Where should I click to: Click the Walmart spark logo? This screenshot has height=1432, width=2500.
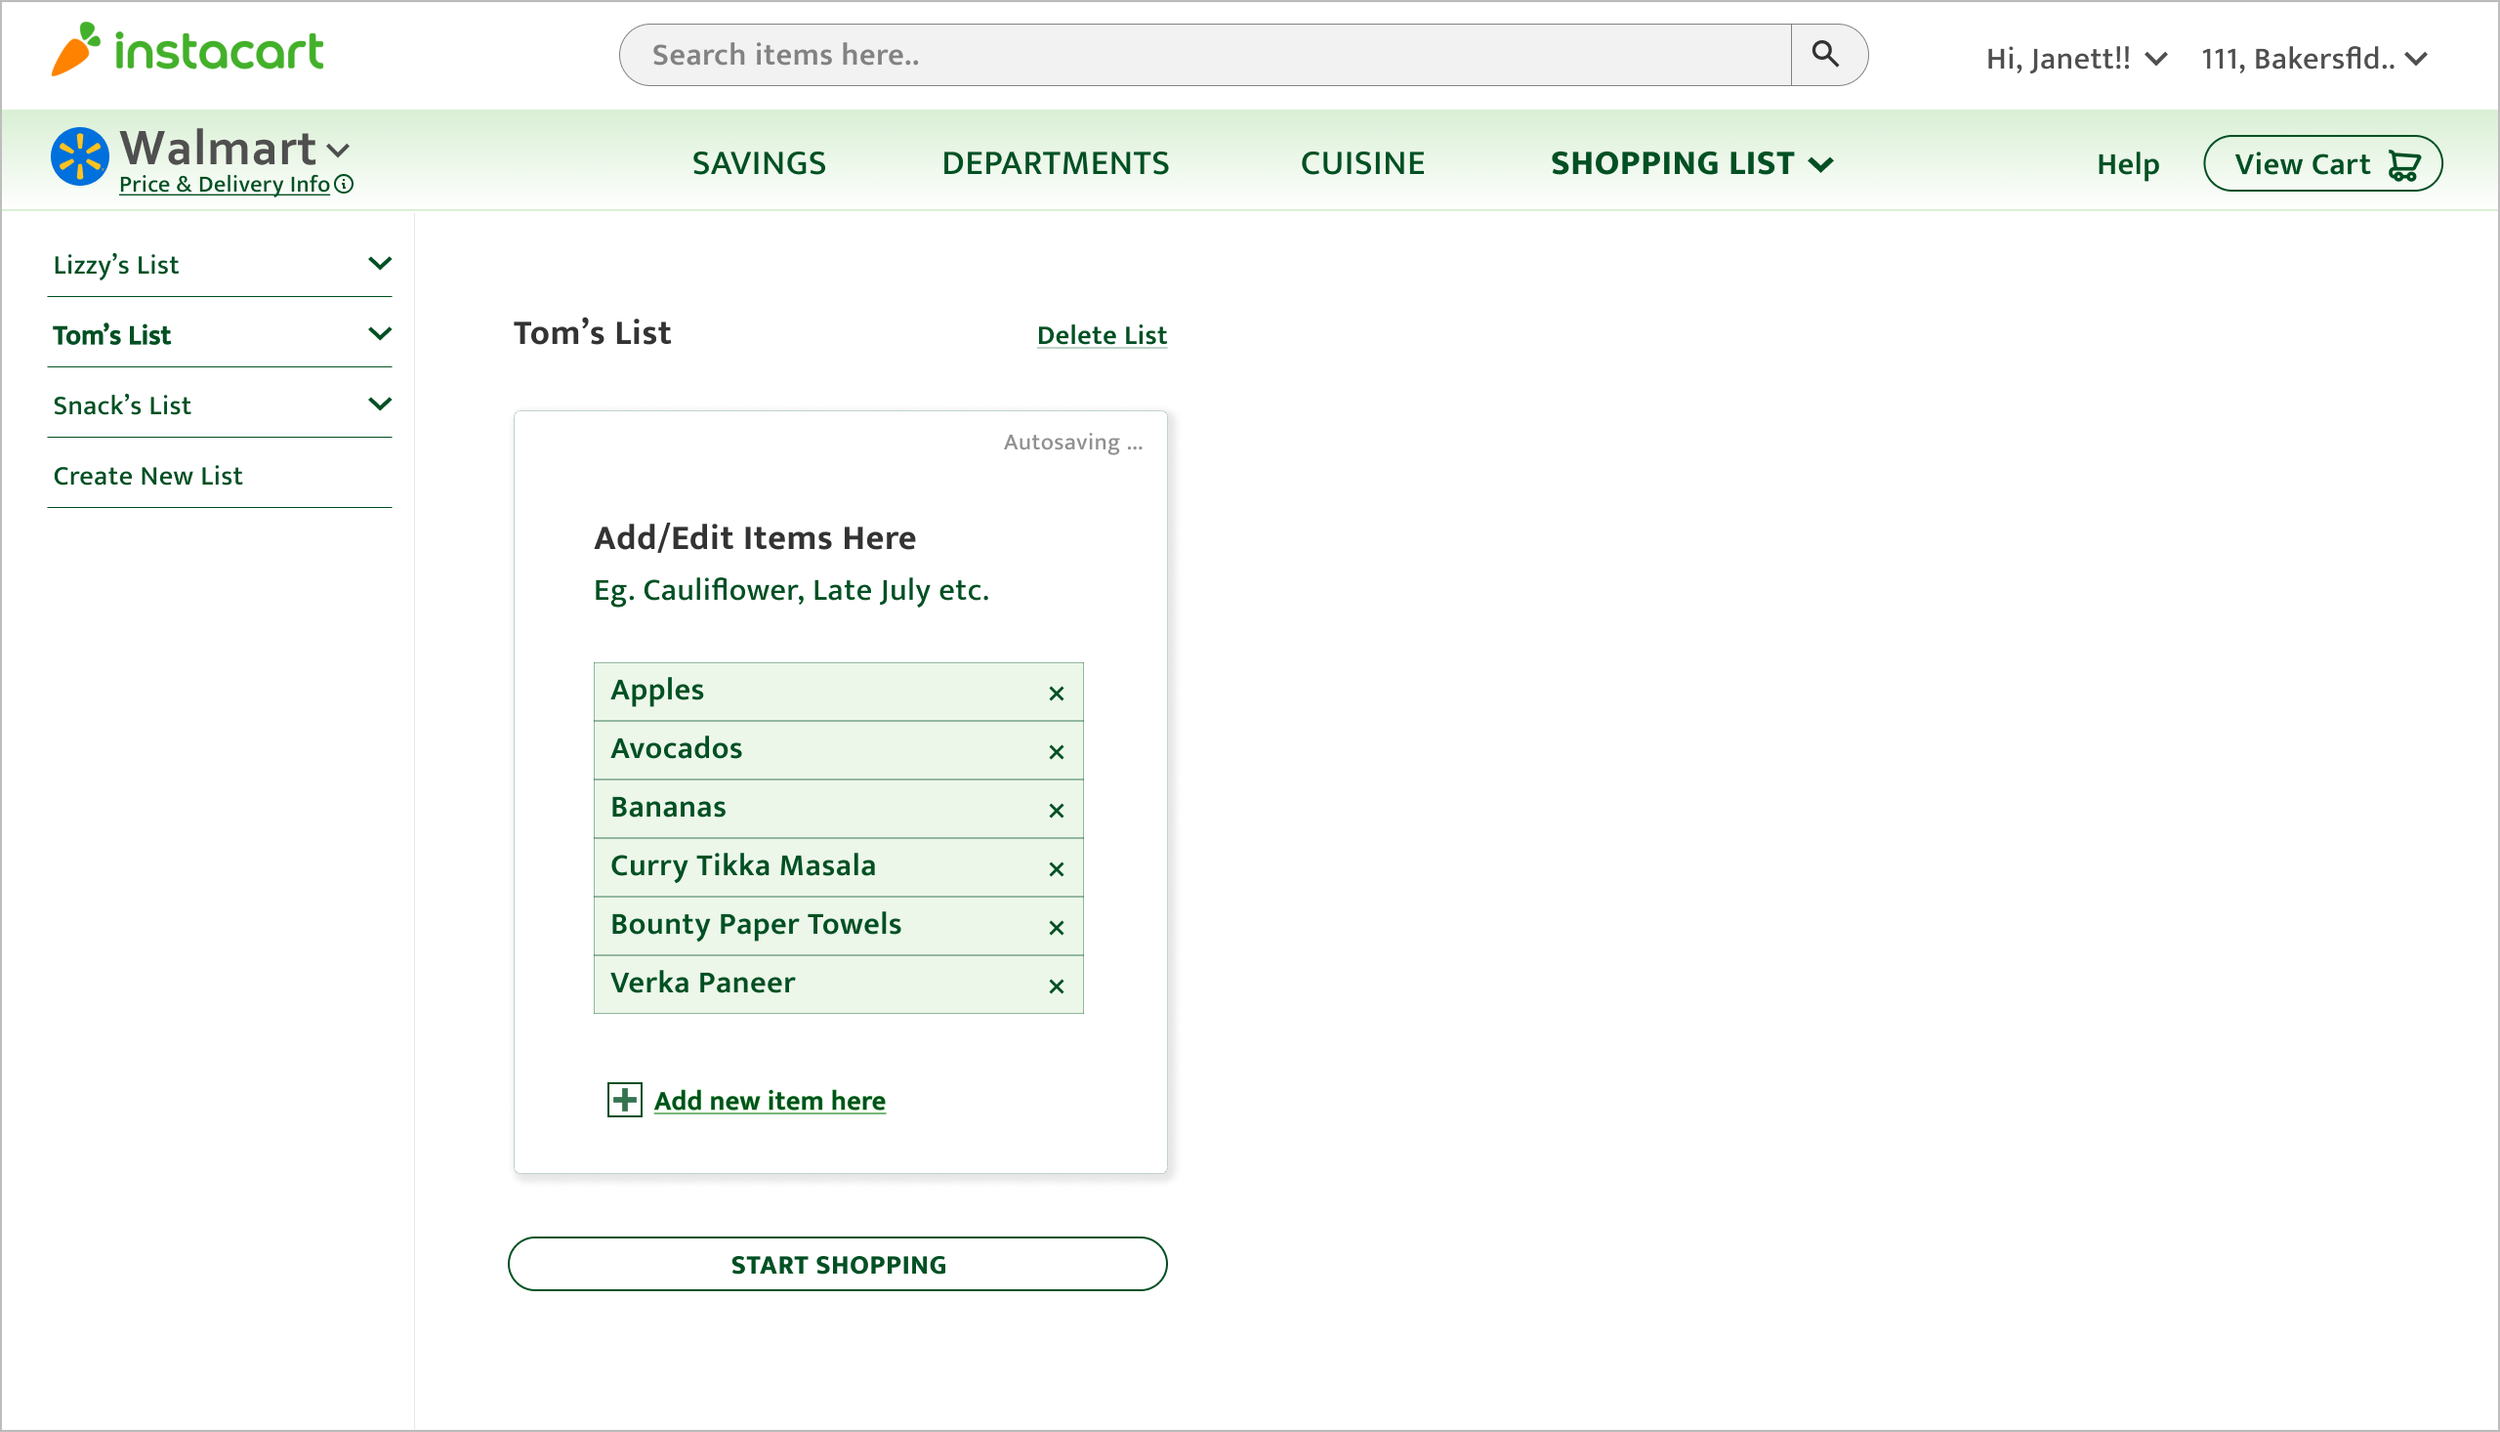point(79,156)
